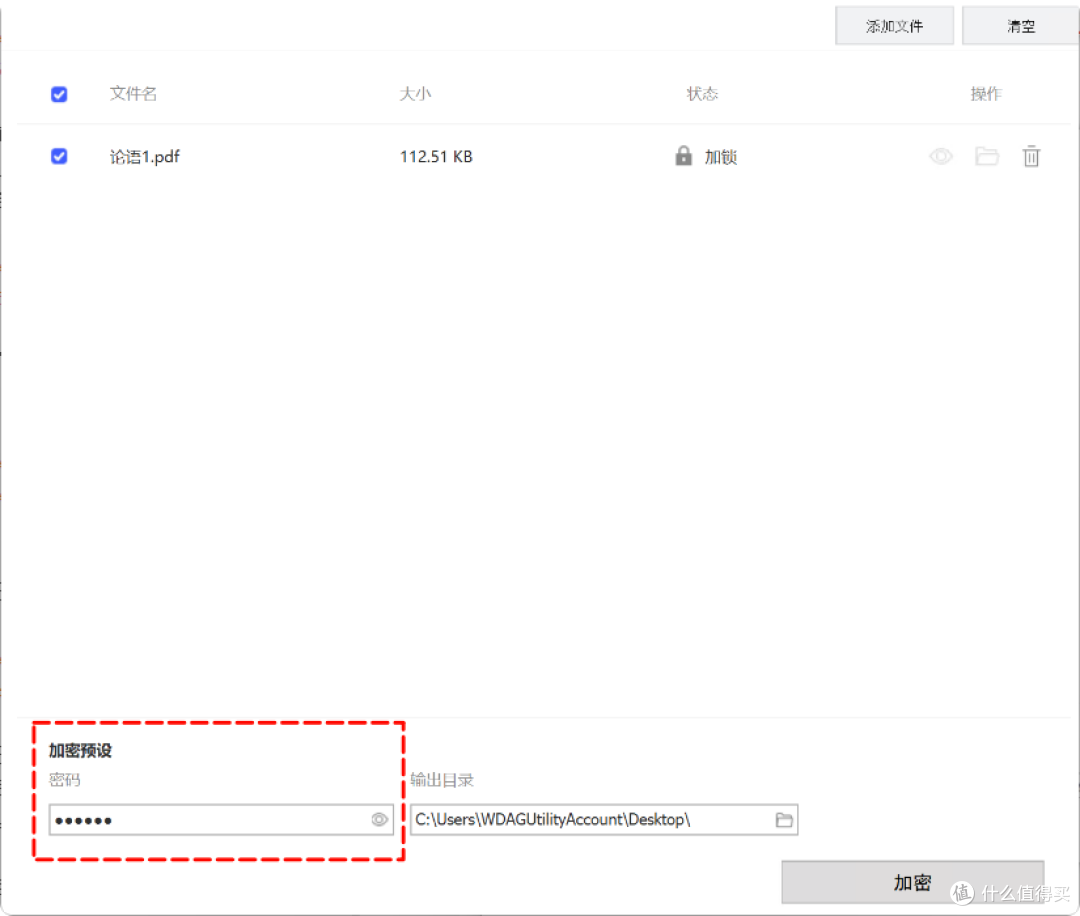Click the 大小 column header
The image size is (1080, 916).
(415, 94)
